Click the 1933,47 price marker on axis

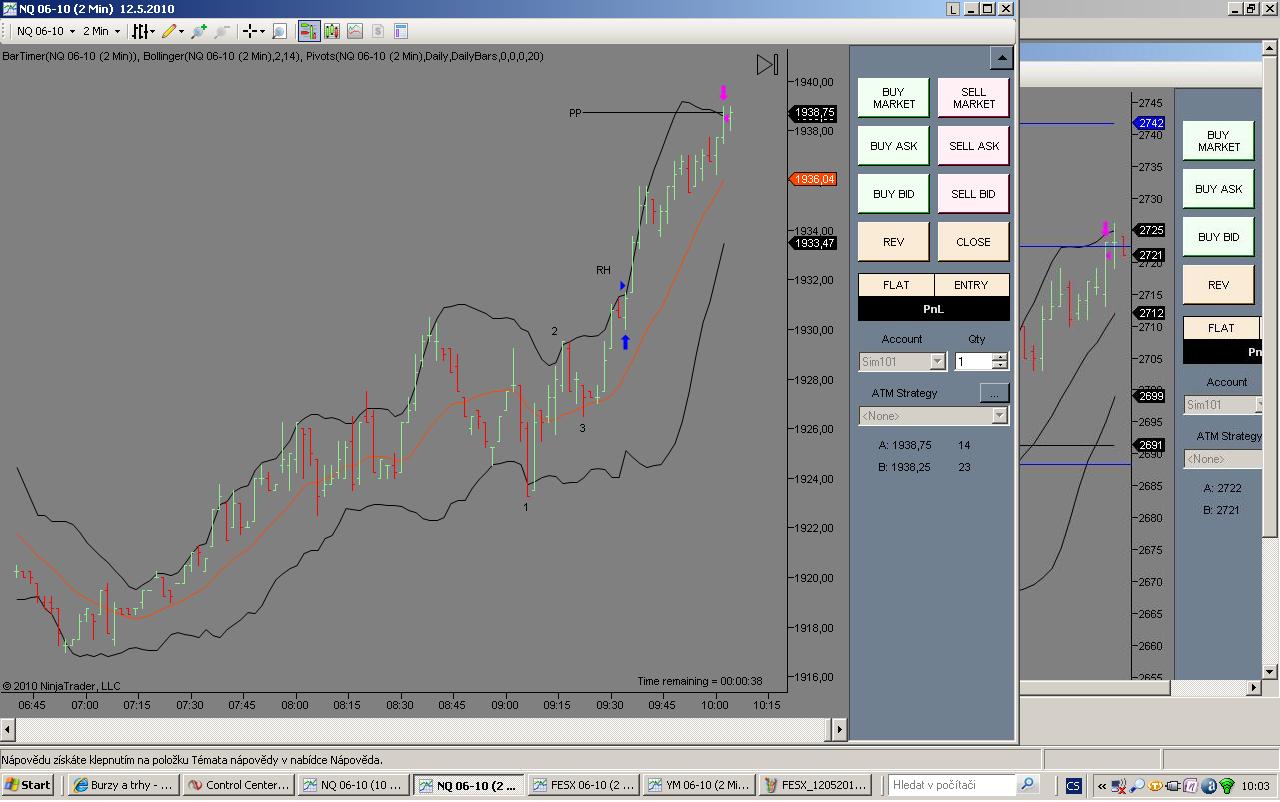tap(813, 243)
